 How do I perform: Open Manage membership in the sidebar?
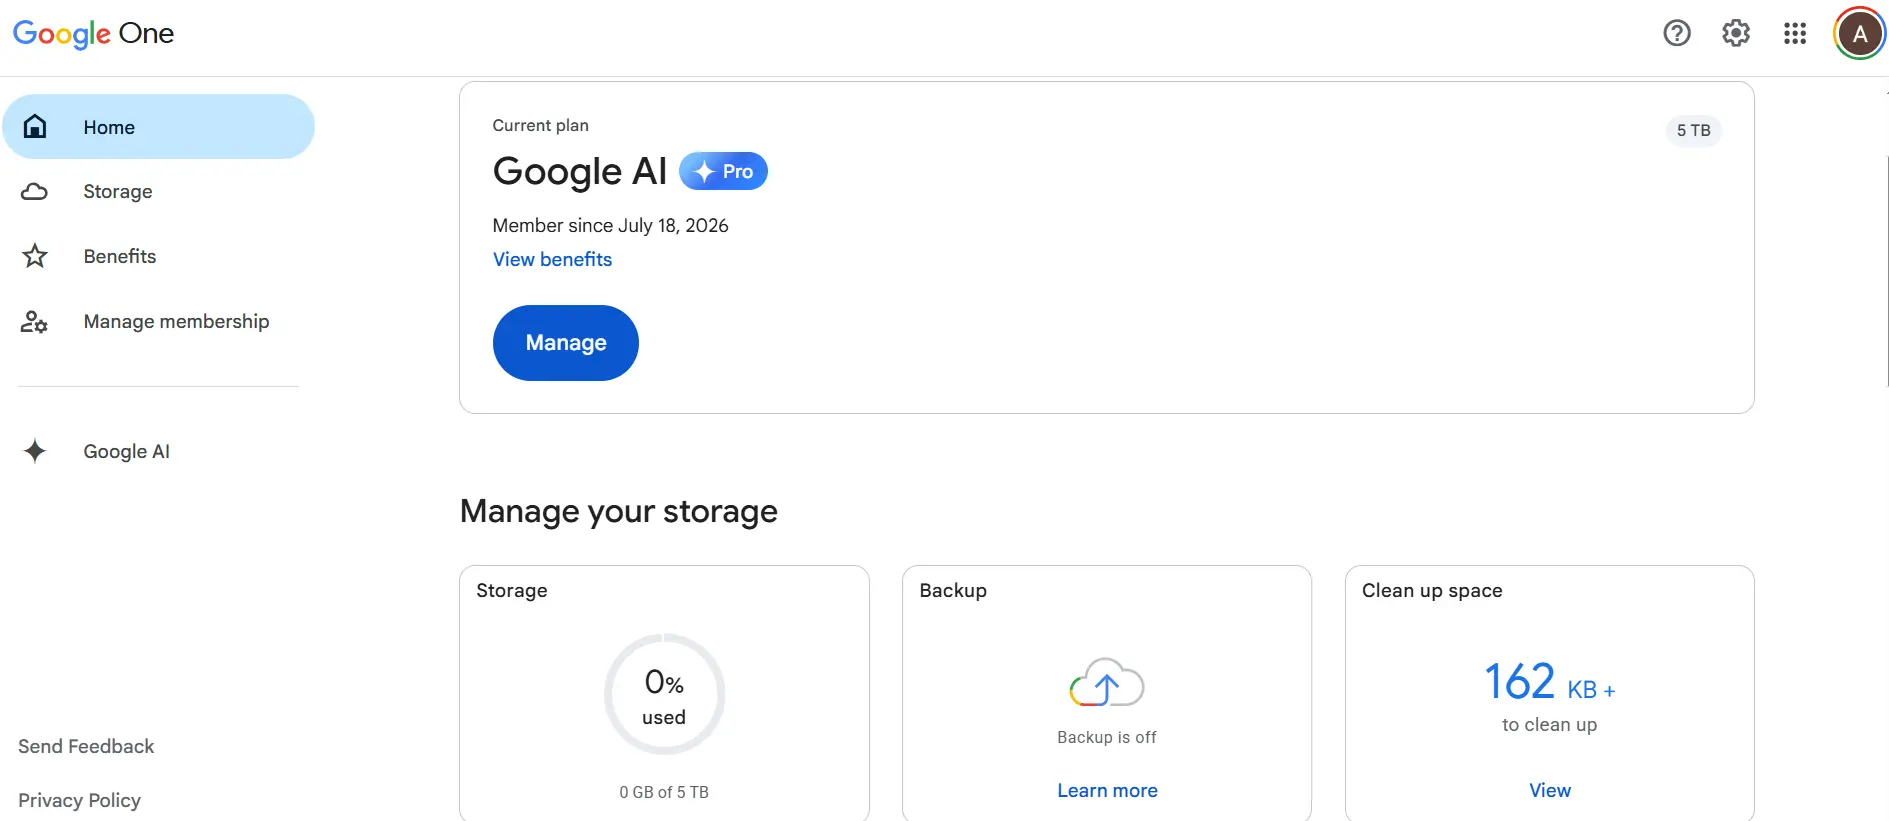pyautogui.click(x=159, y=321)
